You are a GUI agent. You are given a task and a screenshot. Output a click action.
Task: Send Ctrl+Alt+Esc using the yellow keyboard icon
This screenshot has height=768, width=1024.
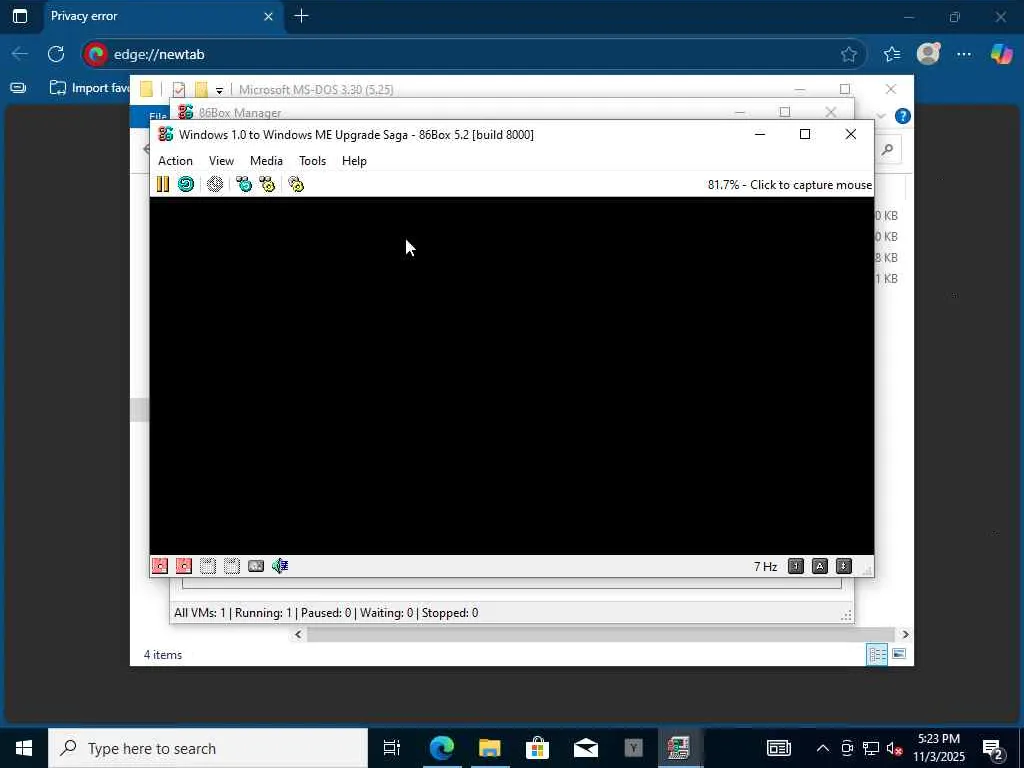(267, 184)
